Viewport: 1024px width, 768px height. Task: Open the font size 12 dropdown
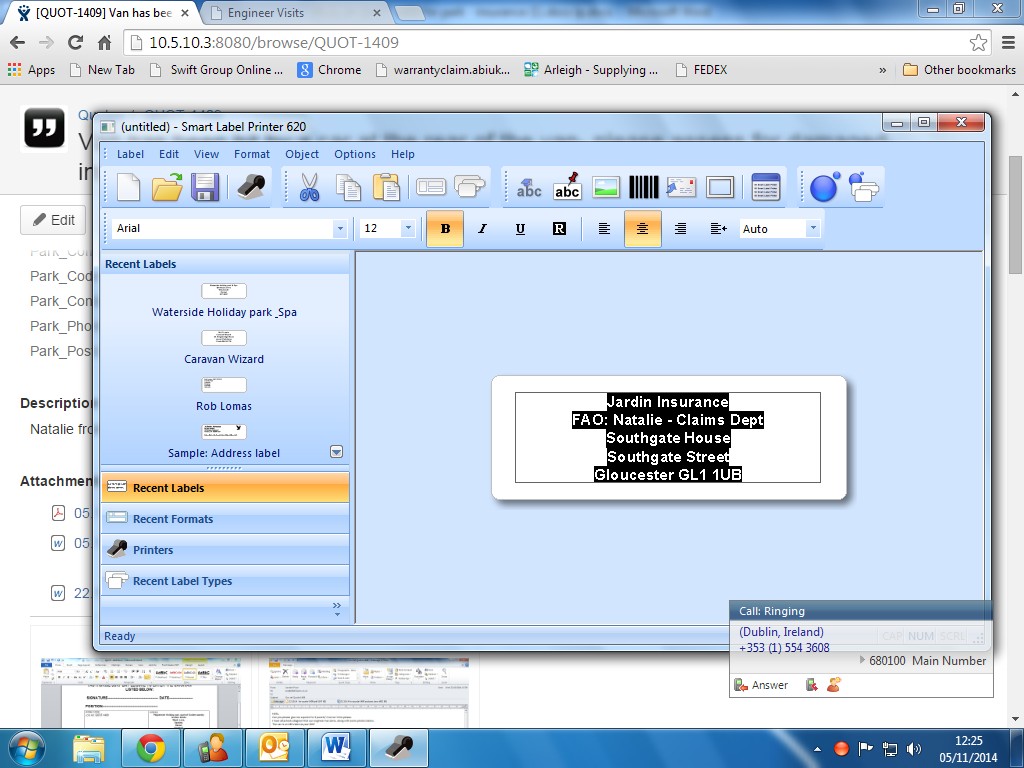pos(408,229)
